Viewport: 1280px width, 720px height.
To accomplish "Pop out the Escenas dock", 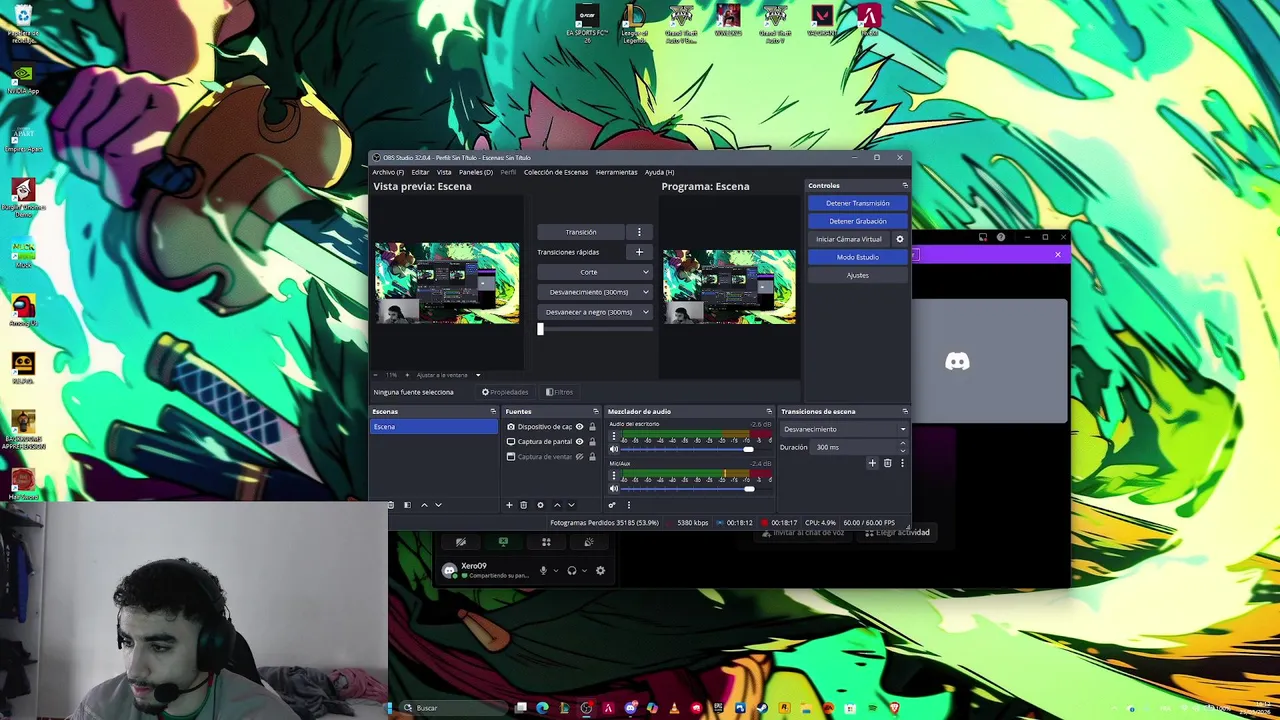I will 492,411.
